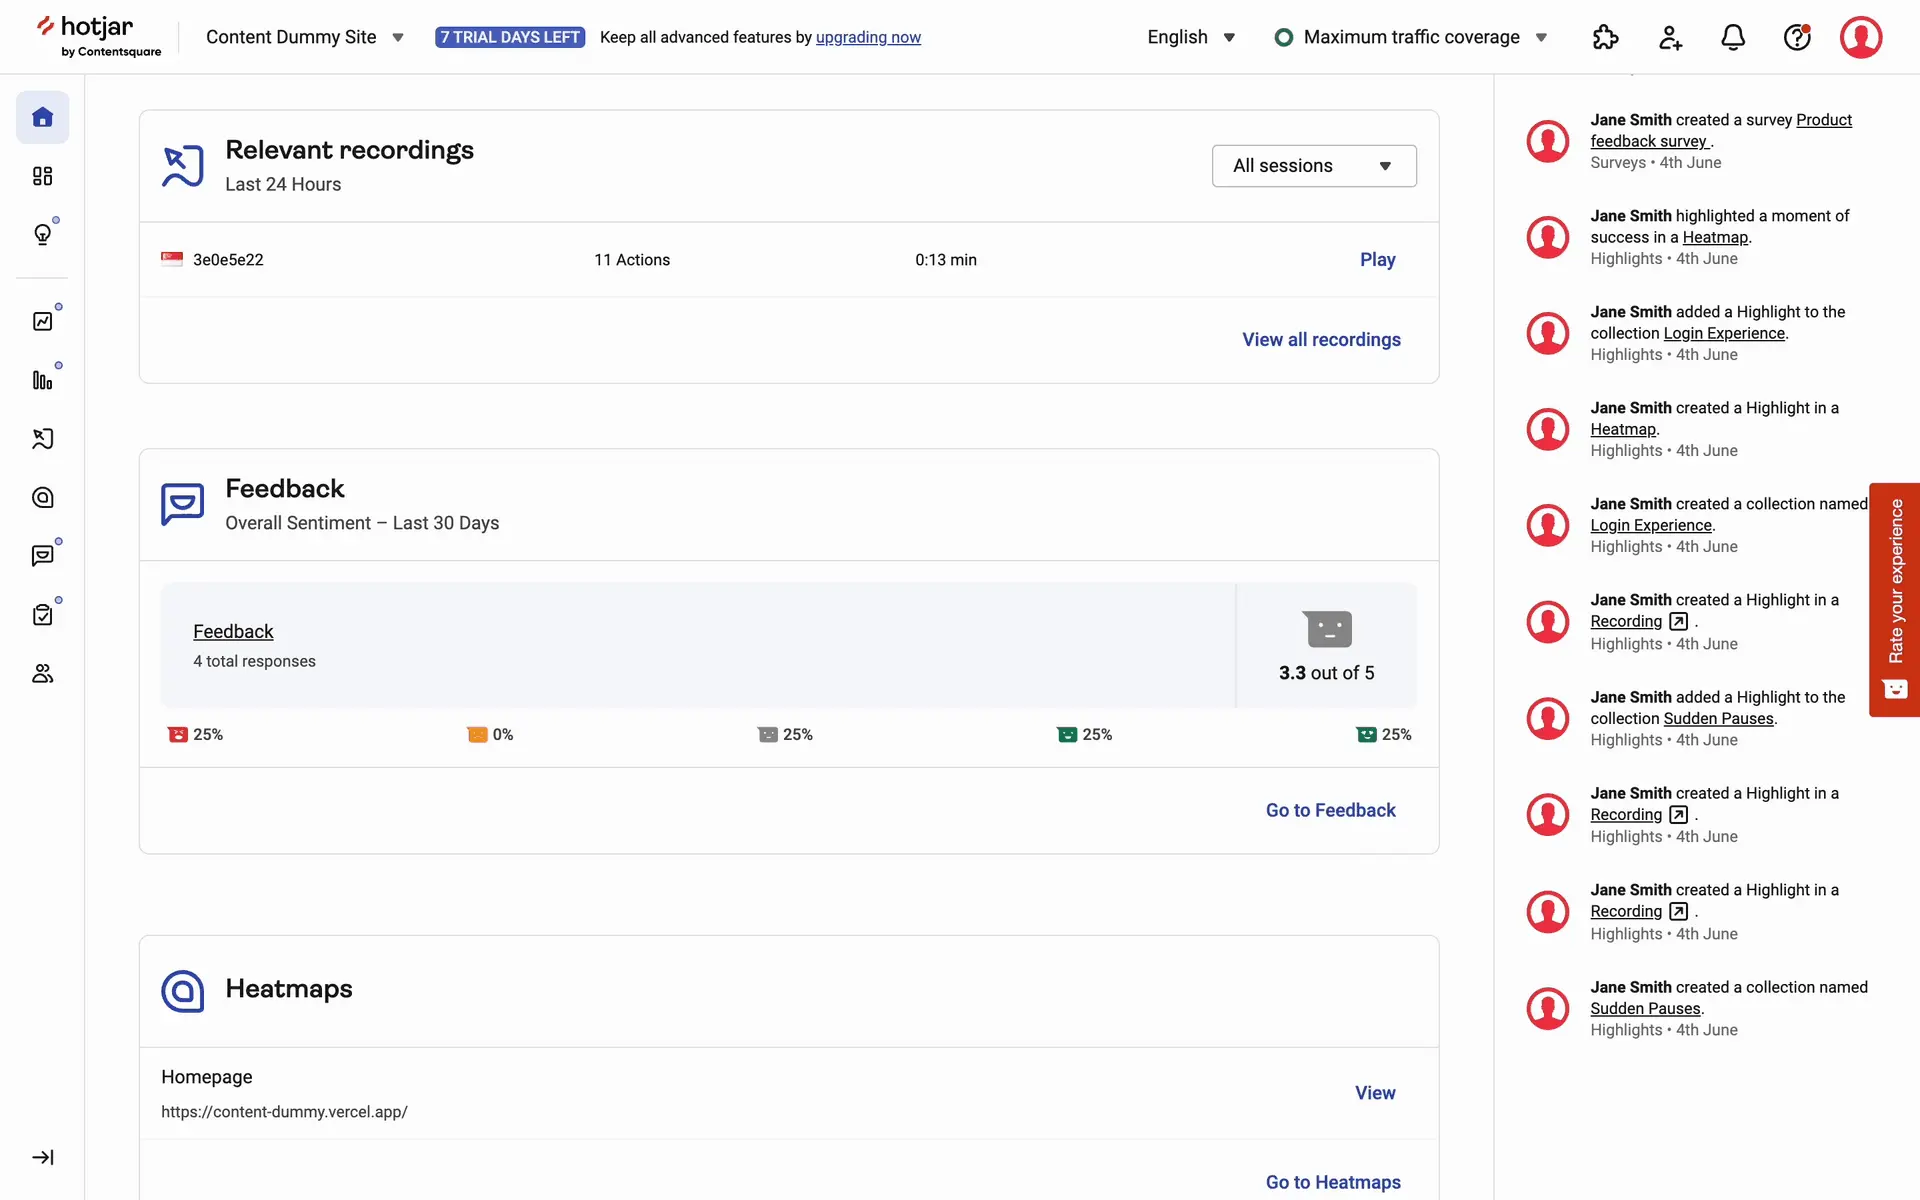Play recording 3e0e5e22
Screen dimensions: 1920x1200
1377,260
